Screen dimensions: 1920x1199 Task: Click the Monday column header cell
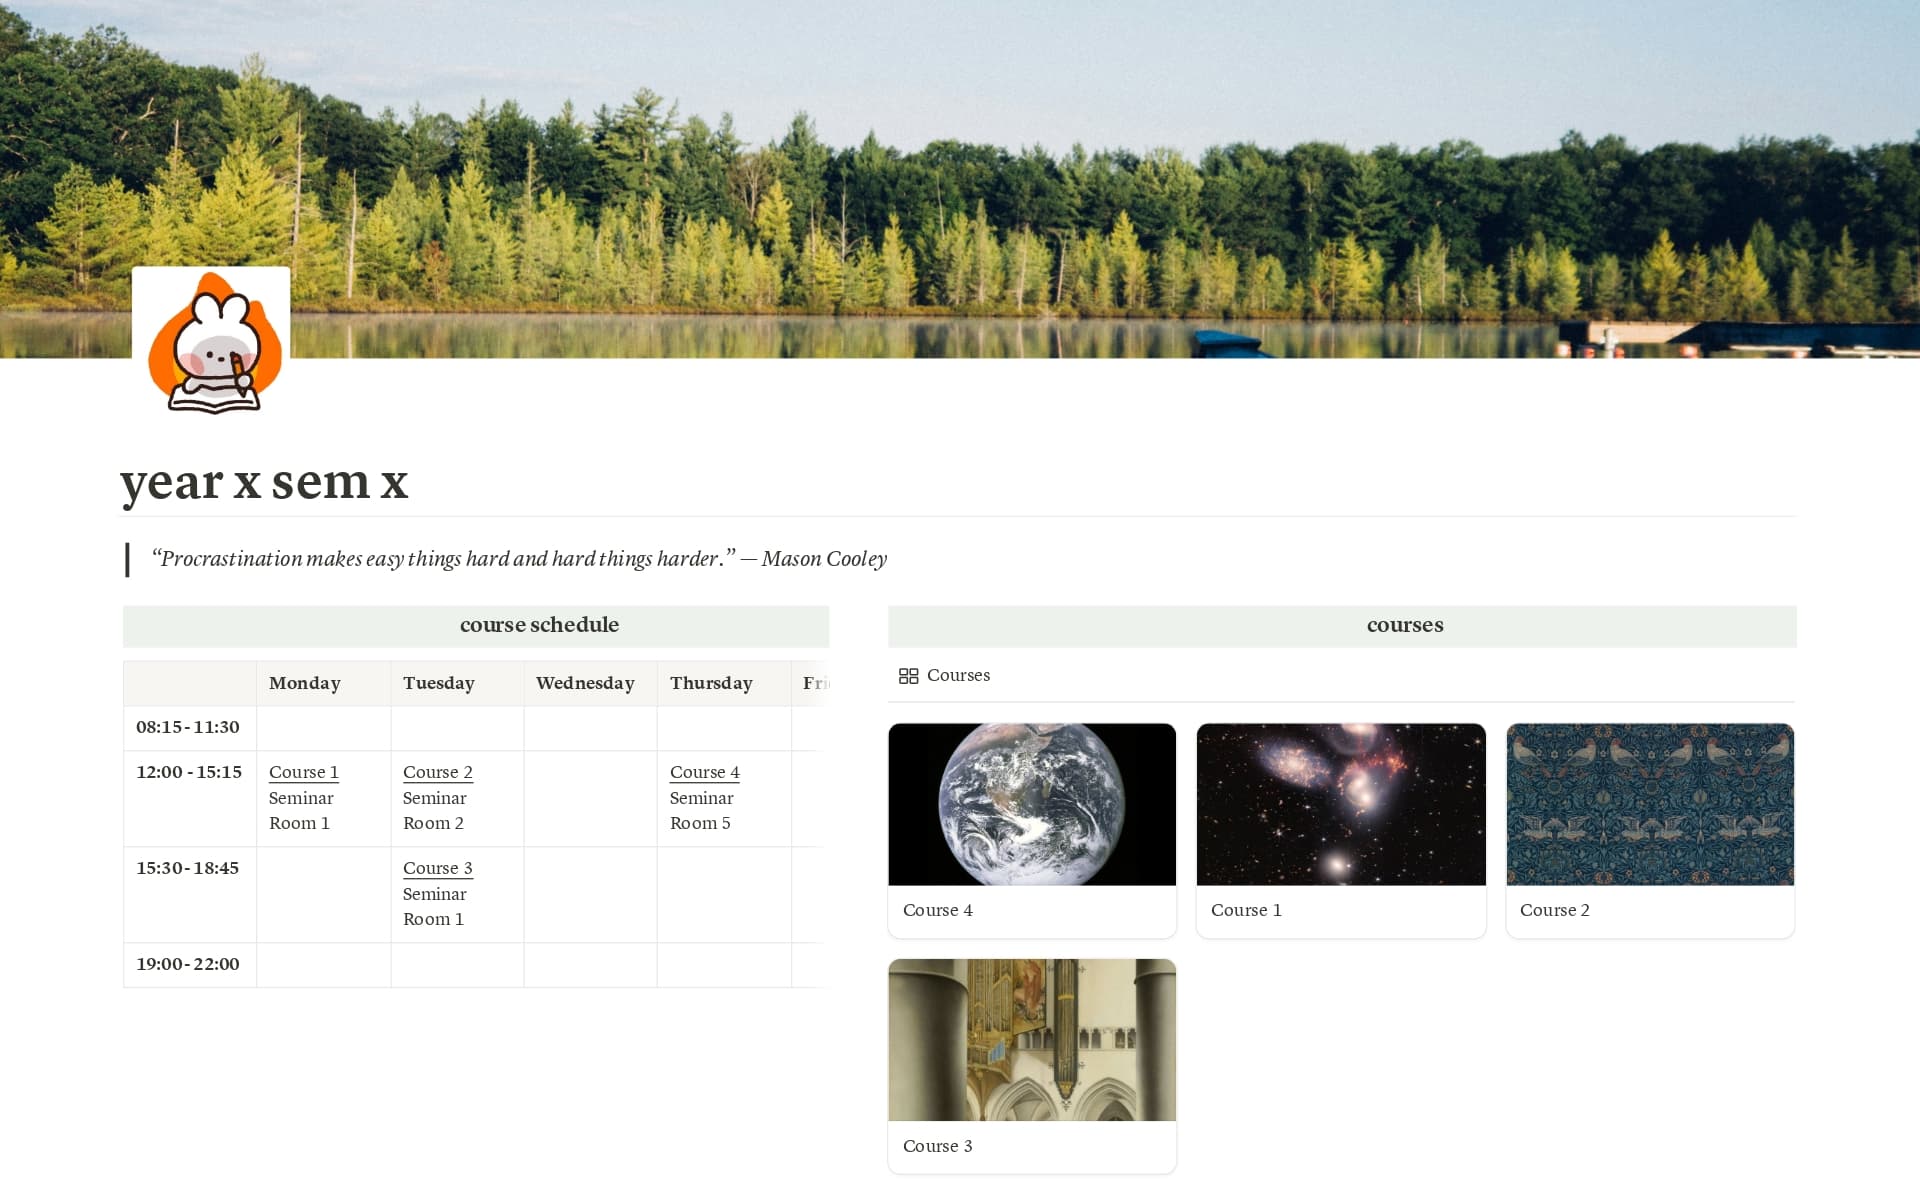tap(304, 683)
